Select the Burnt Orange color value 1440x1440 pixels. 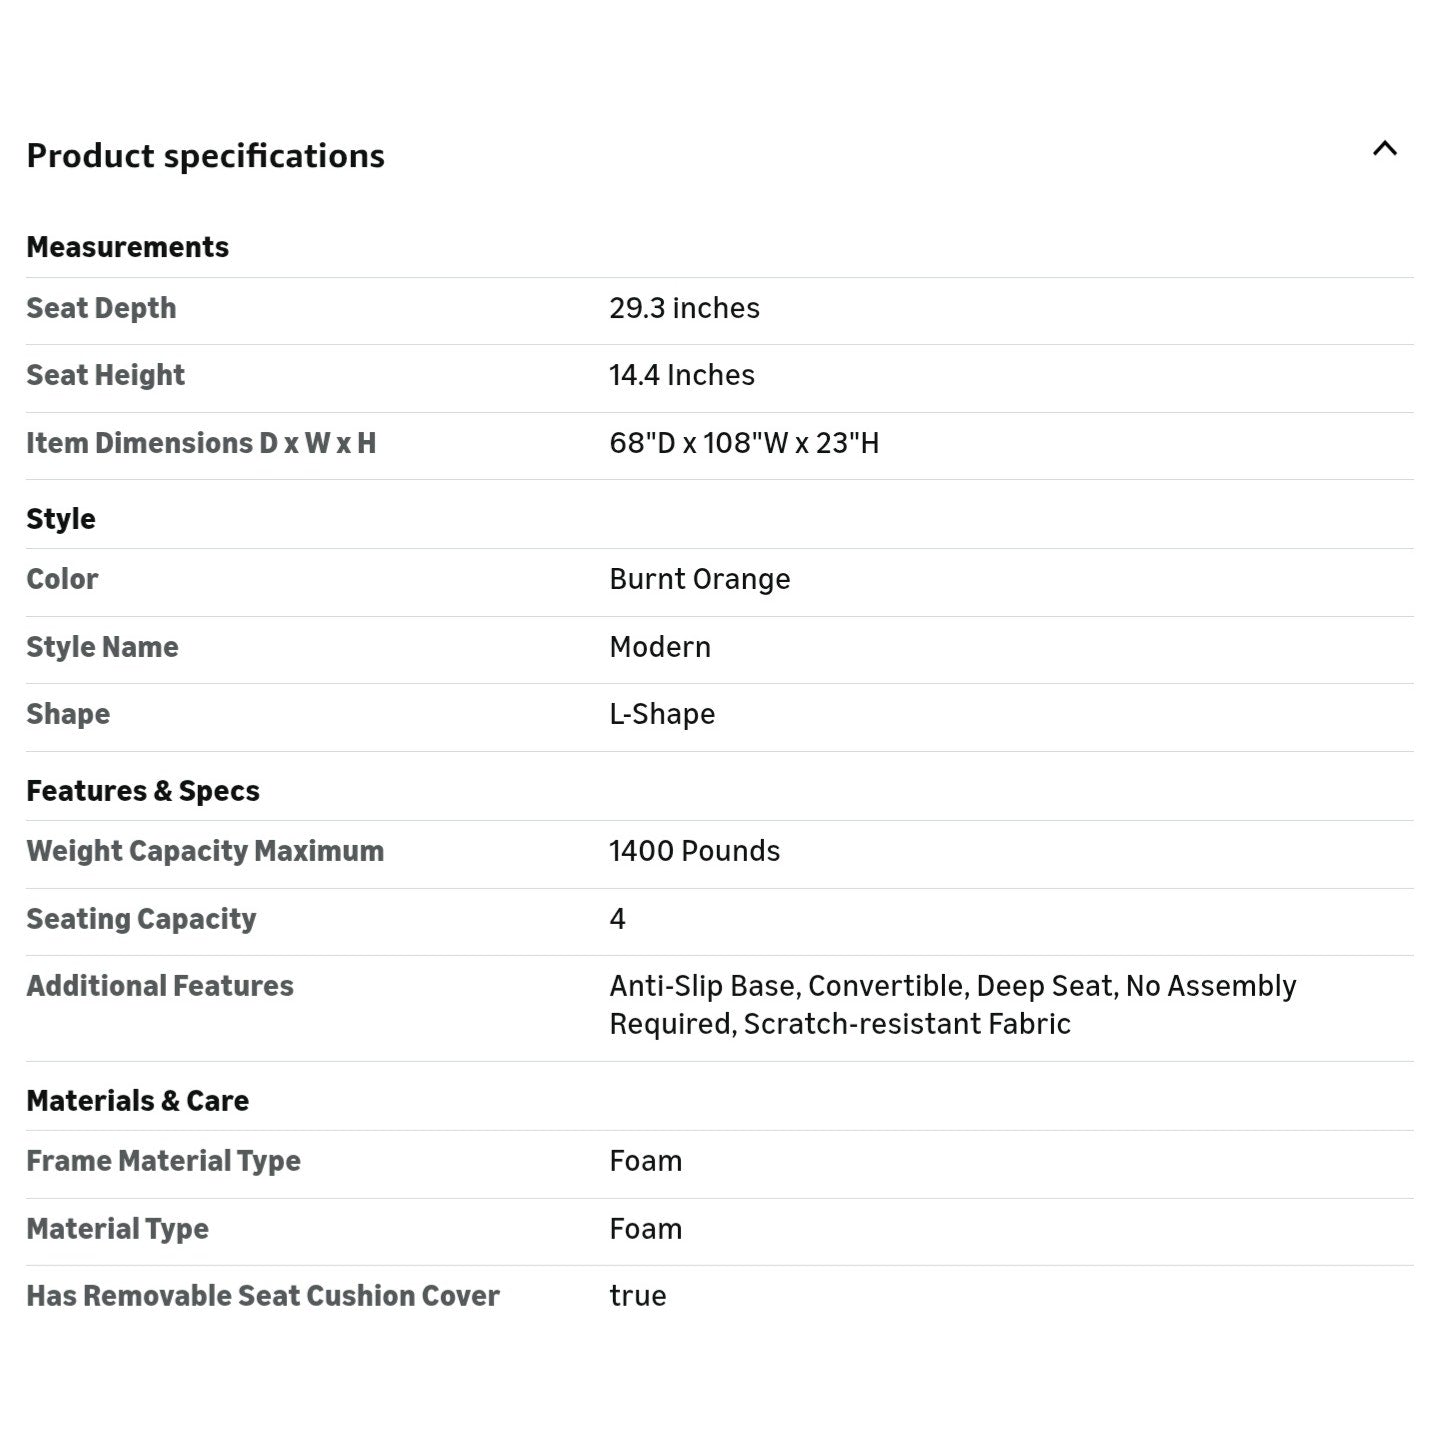tap(700, 579)
